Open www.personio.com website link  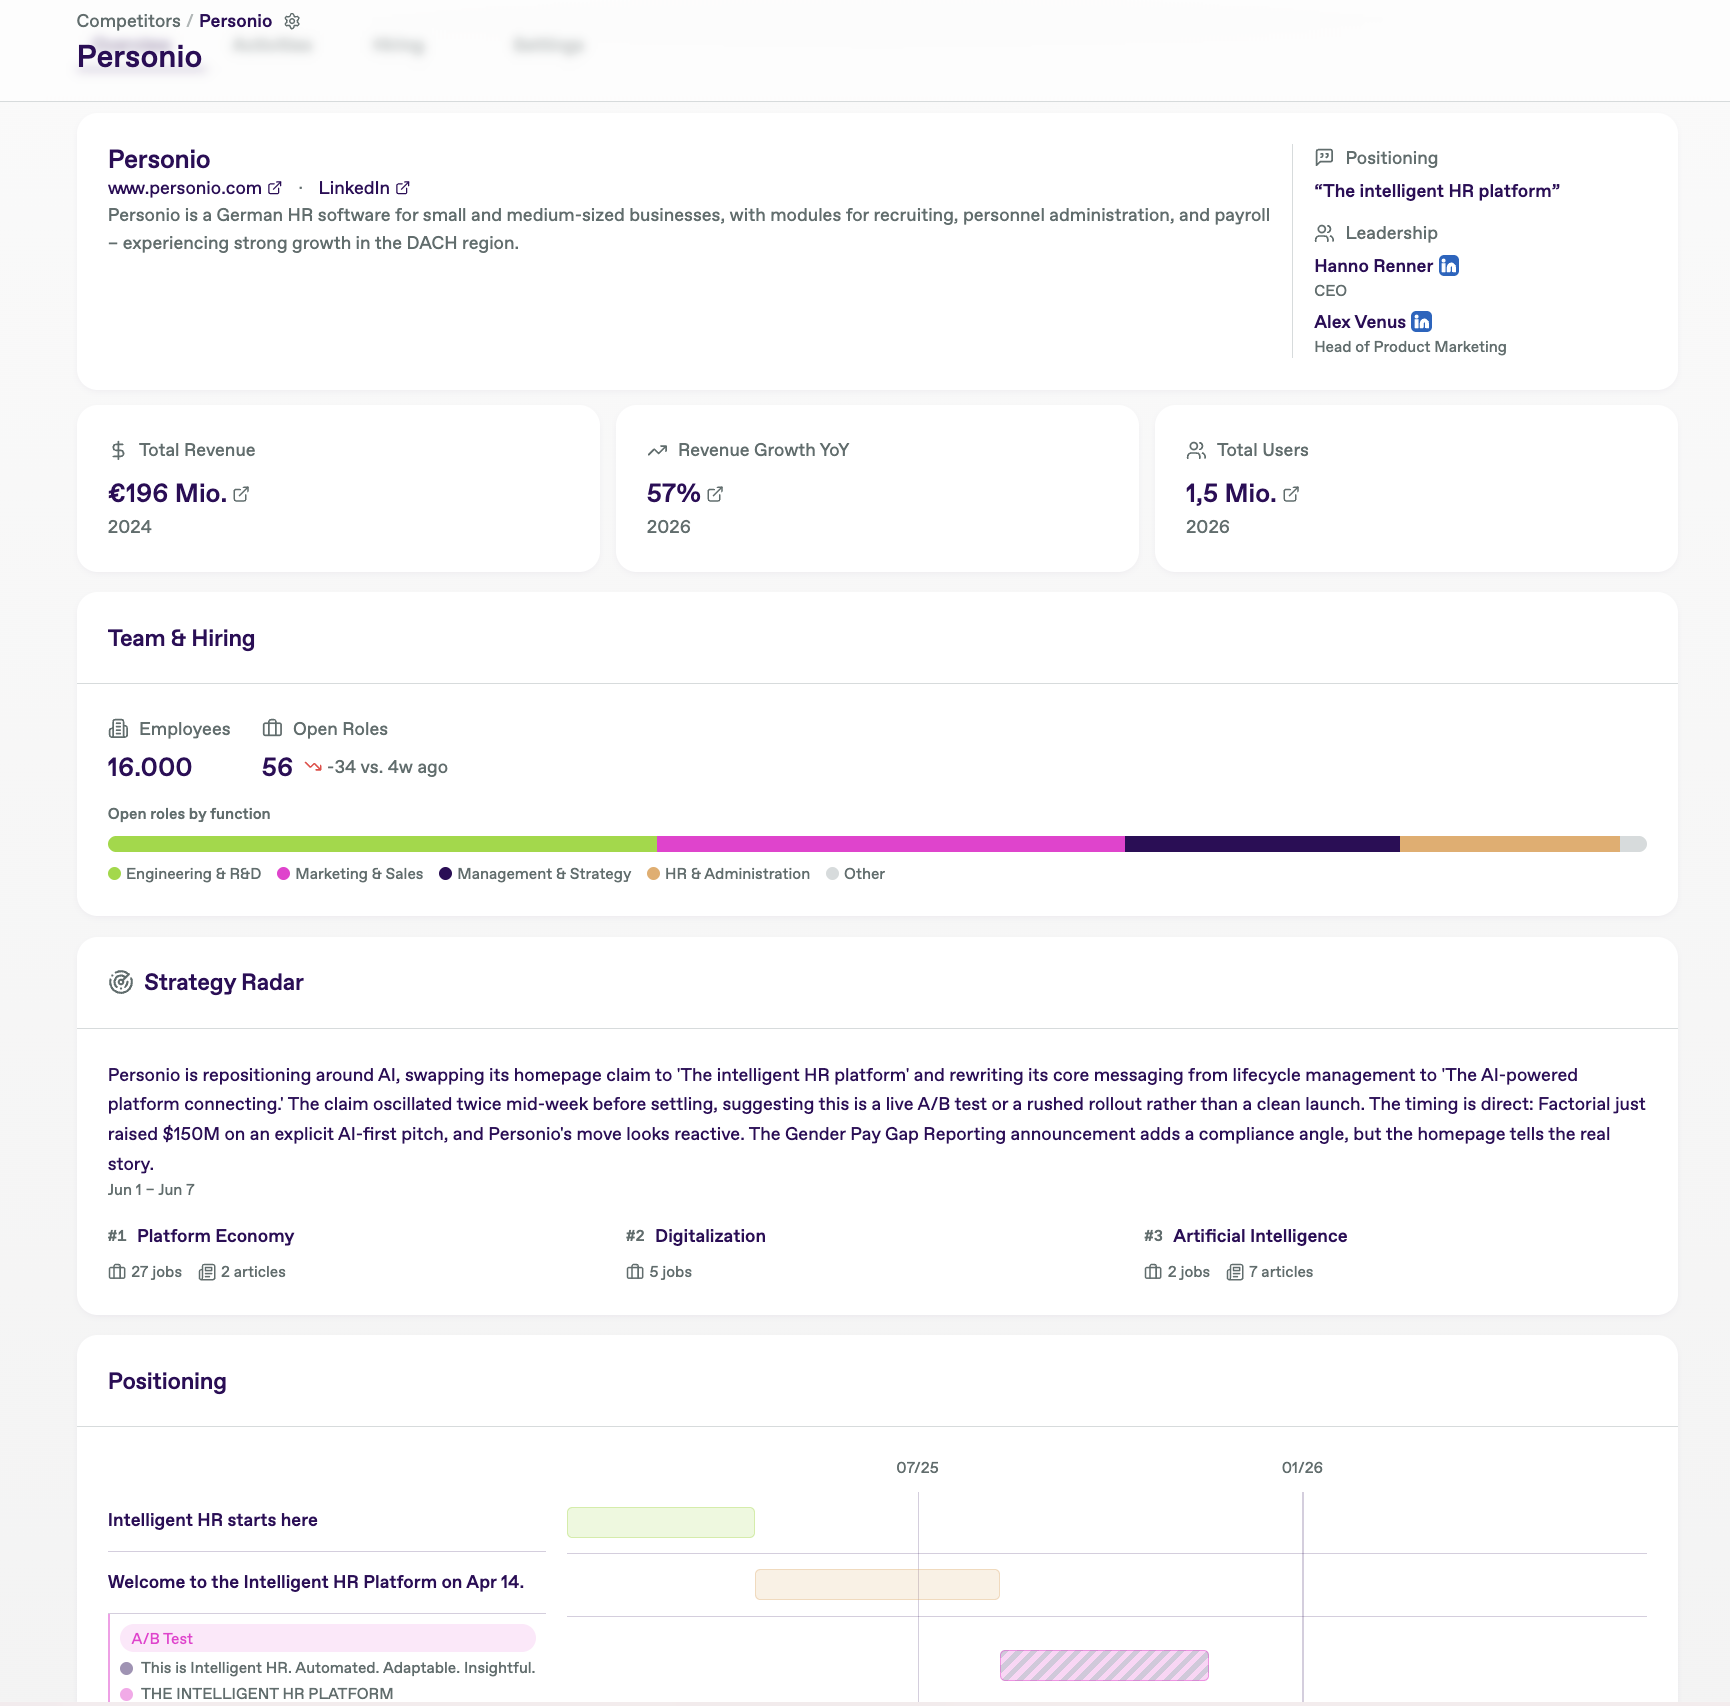coord(185,188)
